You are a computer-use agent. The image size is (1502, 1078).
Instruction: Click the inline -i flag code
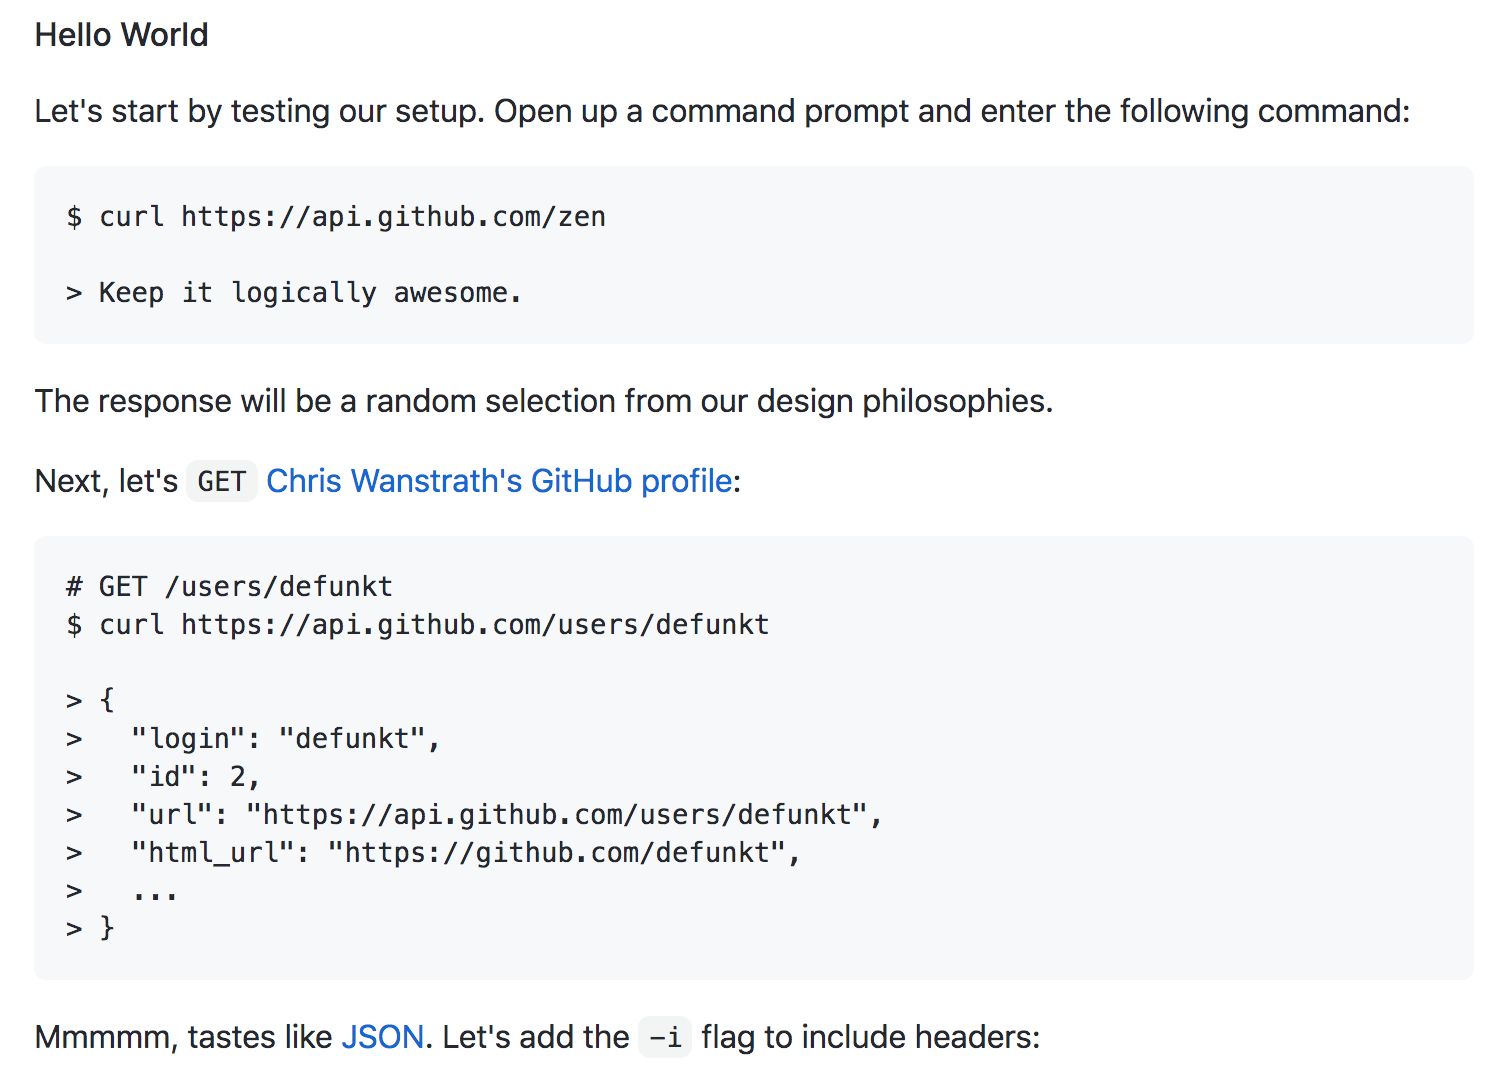(665, 1038)
